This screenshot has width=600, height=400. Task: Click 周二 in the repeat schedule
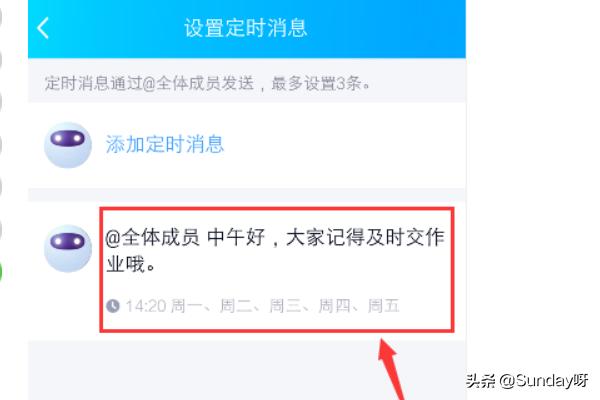(236, 306)
